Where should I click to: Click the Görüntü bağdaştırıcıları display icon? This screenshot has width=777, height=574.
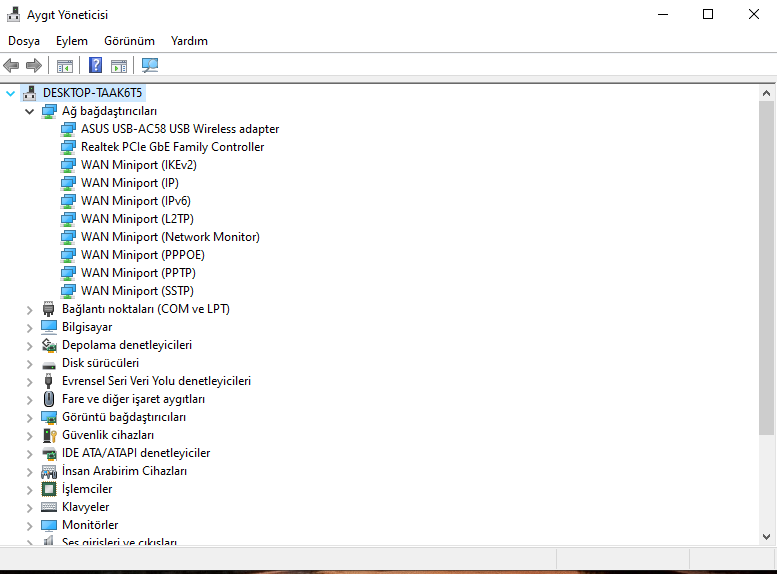(x=49, y=417)
